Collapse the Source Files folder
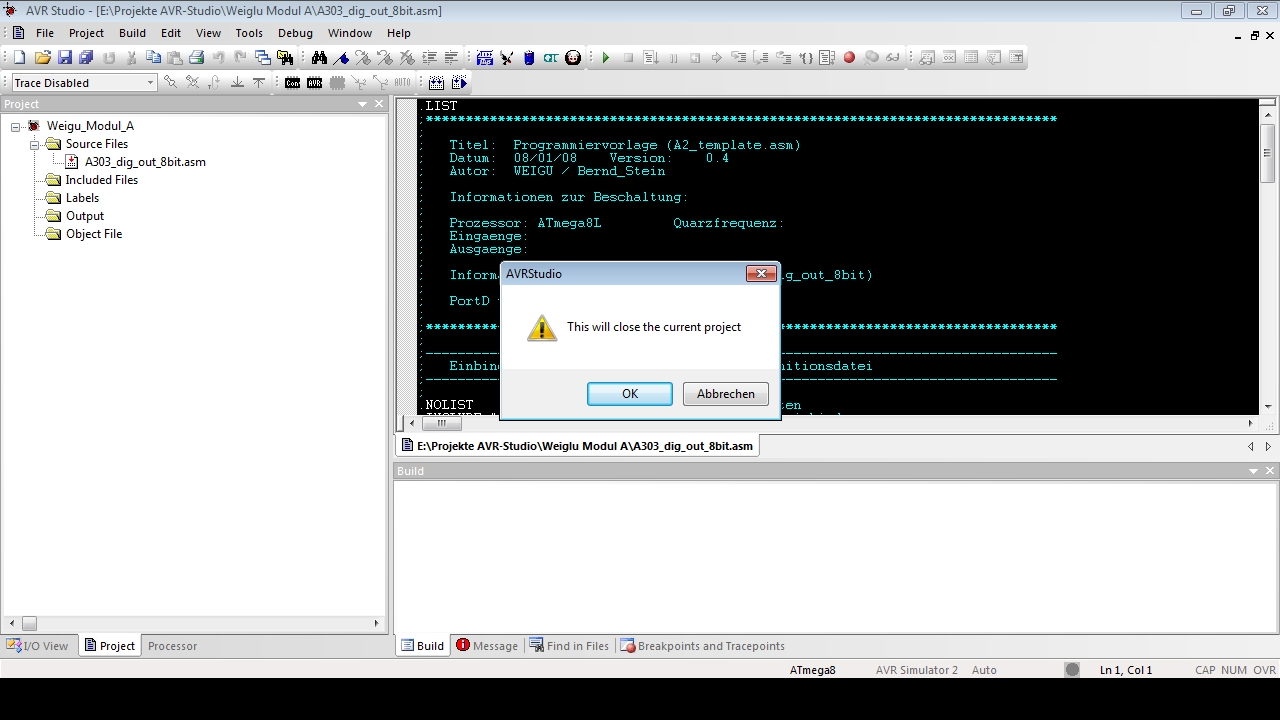This screenshot has height=720, width=1280. point(34,144)
